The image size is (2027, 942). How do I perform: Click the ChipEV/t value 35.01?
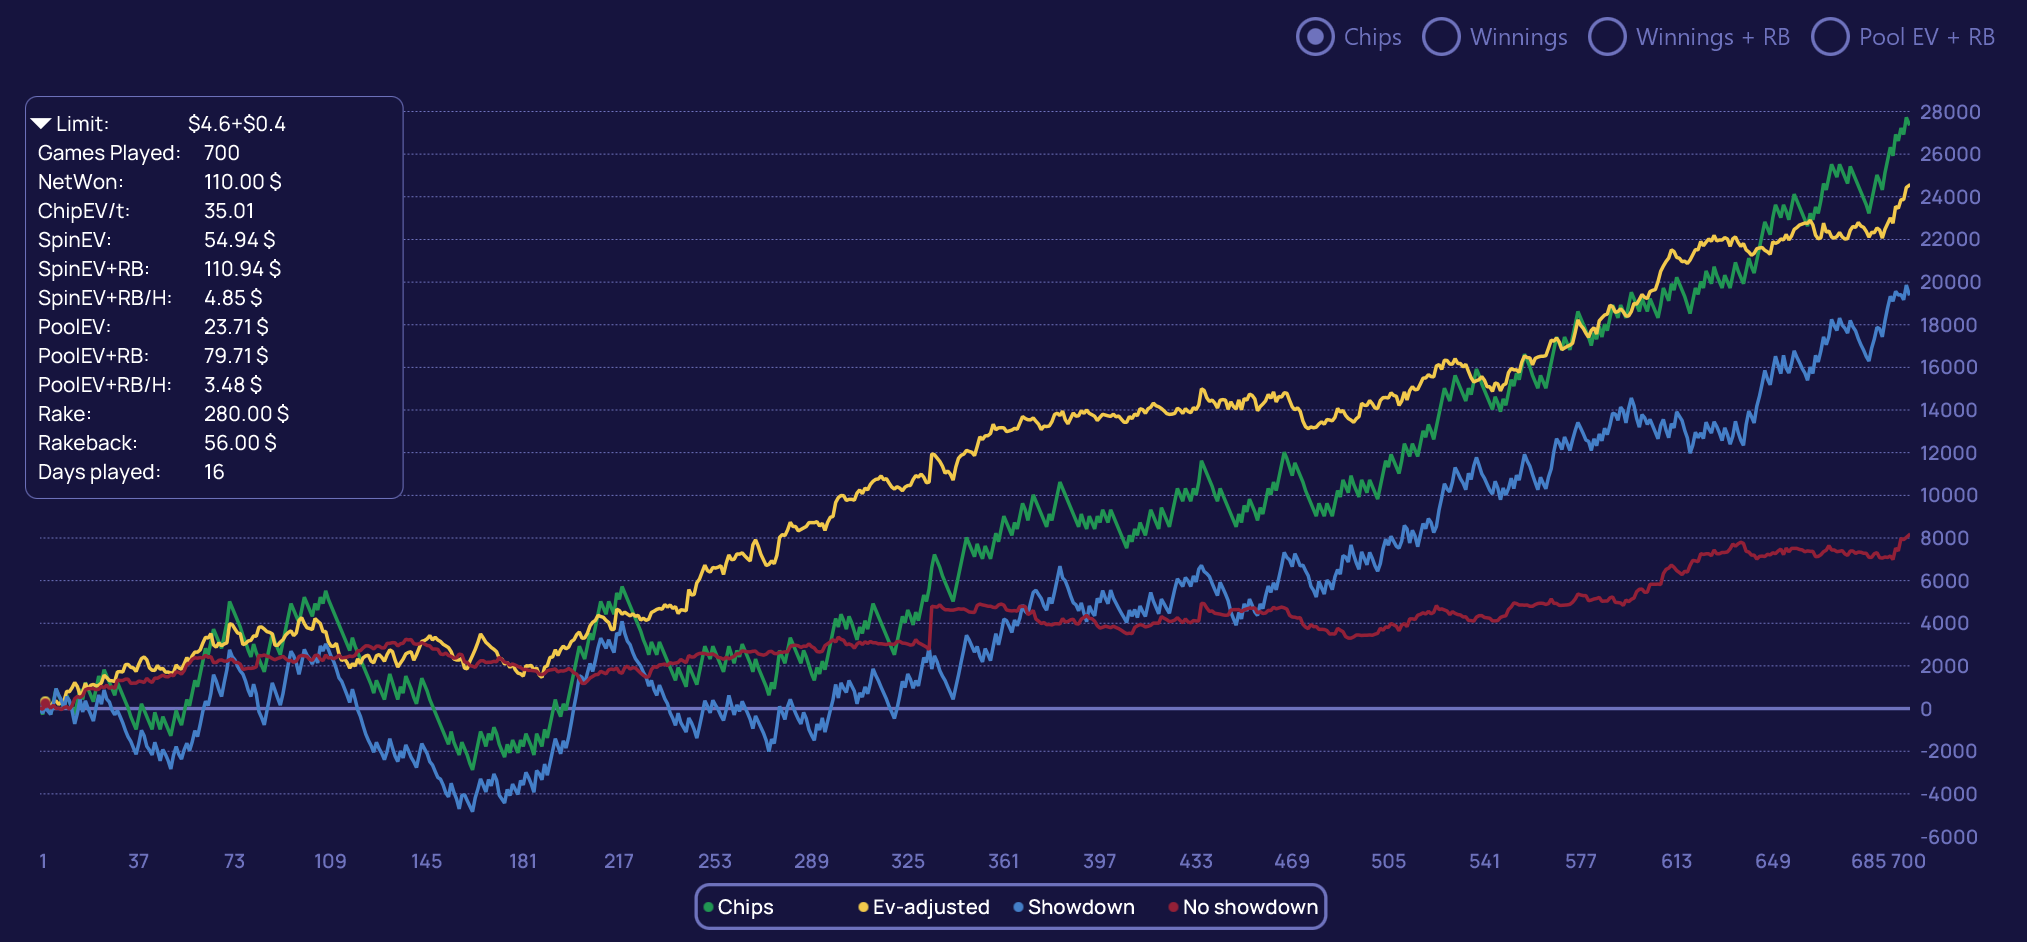(x=229, y=211)
